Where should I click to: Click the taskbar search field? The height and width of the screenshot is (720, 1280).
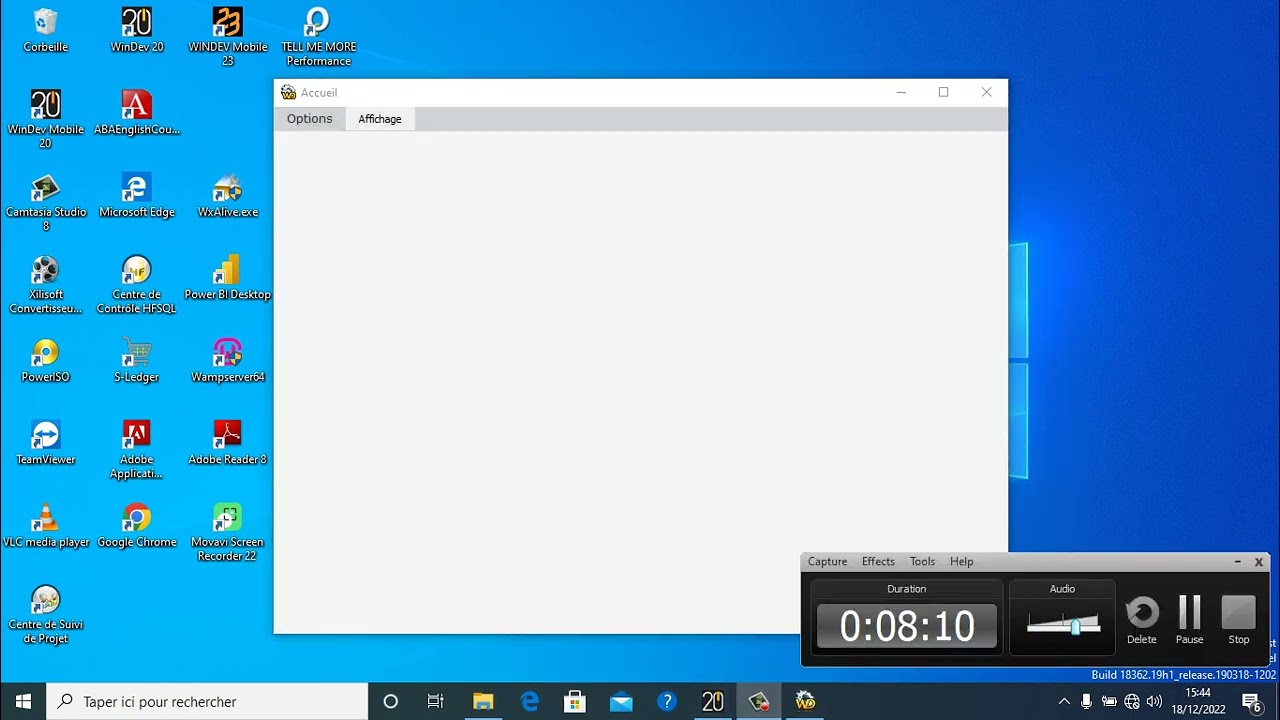(x=208, y=702)
